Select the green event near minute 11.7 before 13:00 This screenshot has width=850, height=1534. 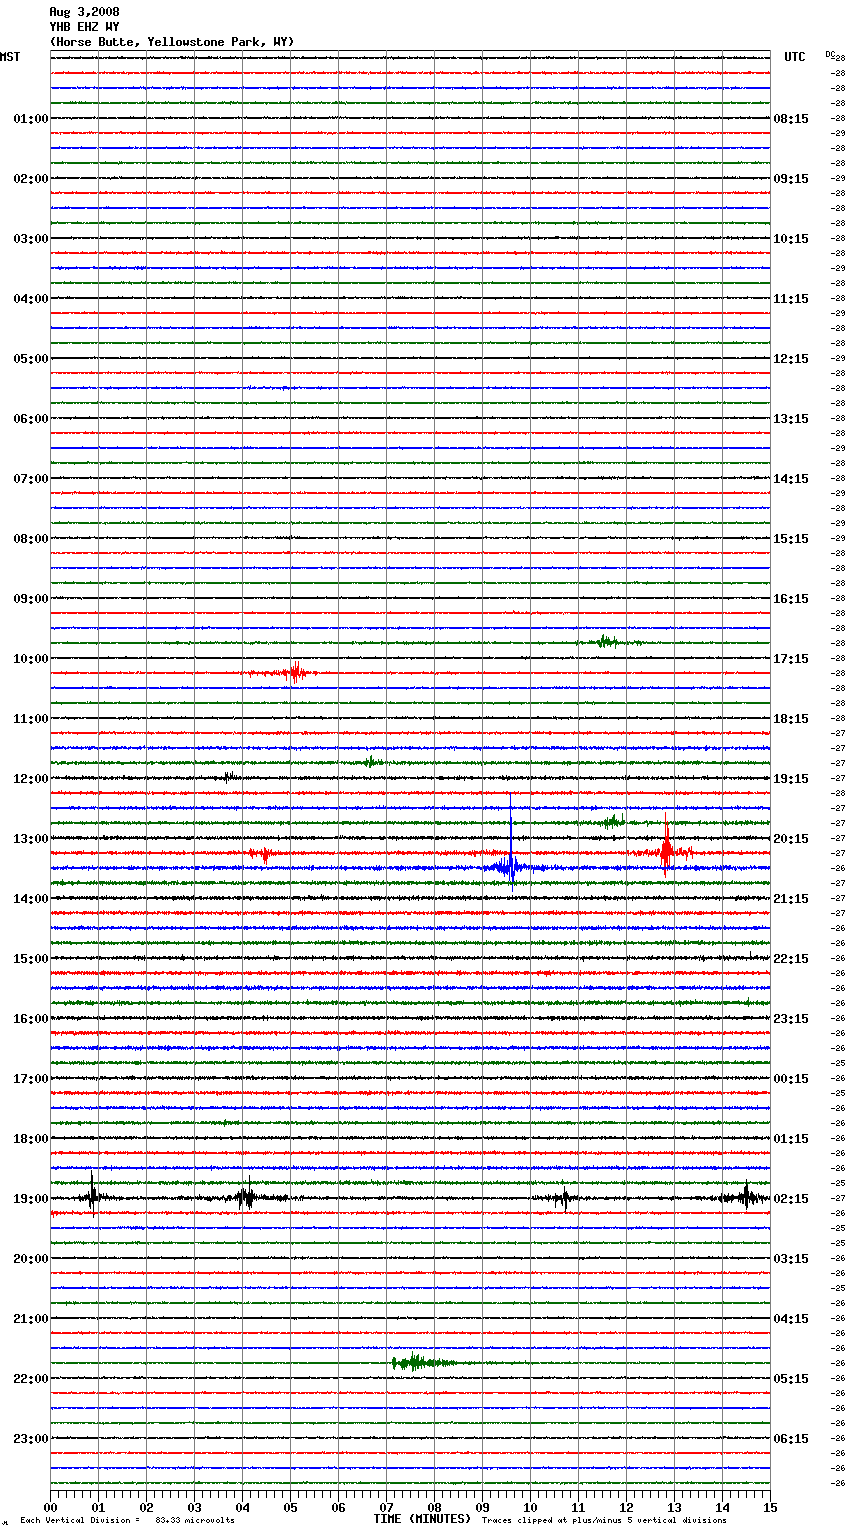pyautogui.click(x=612, y=822)
